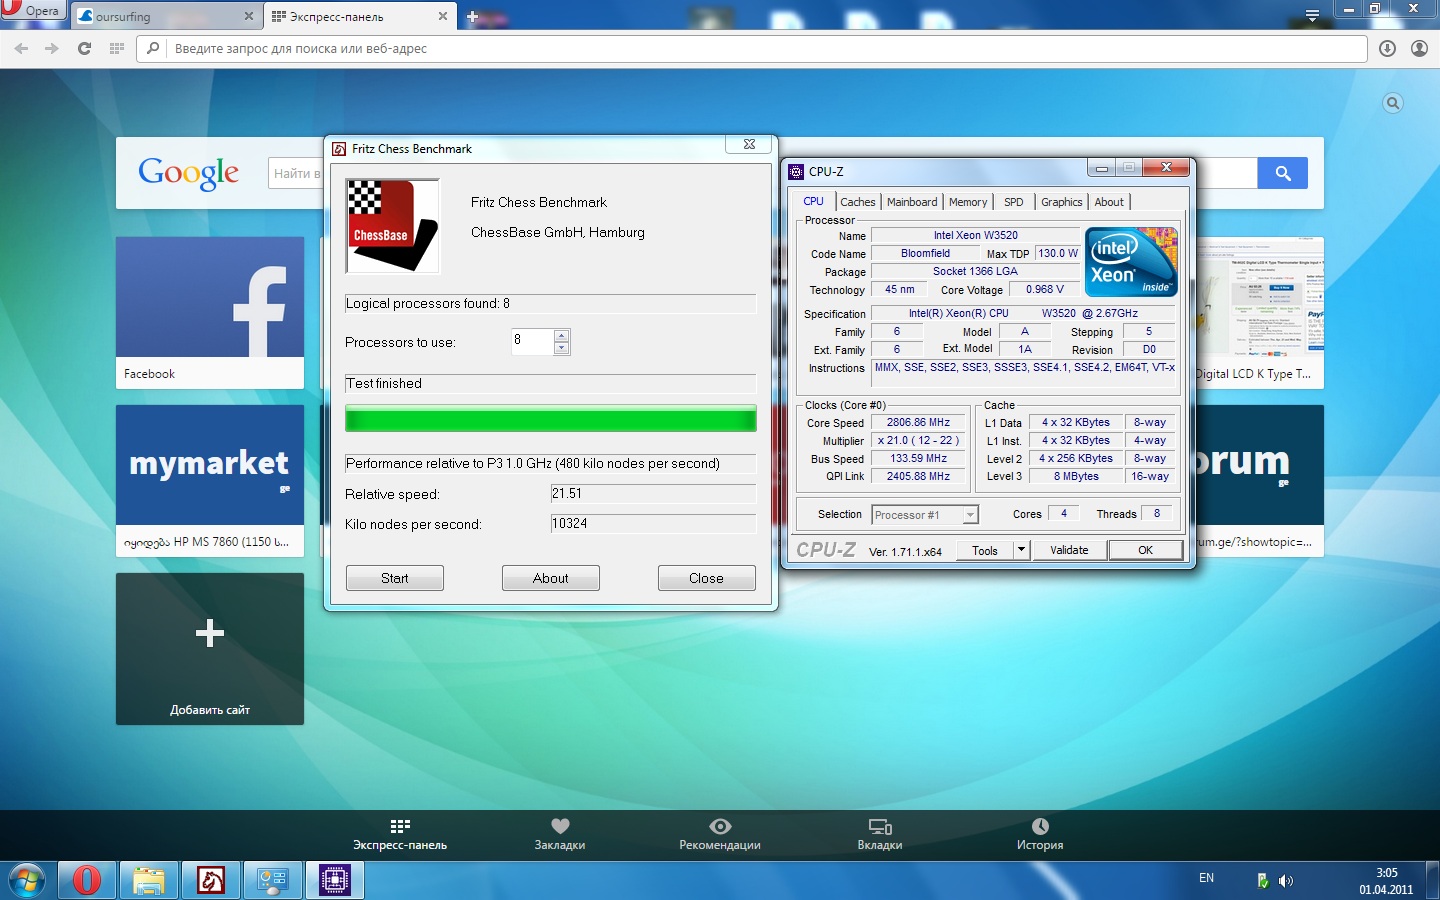Open Opera from the Windows taskbar
Image resolution: width=1440 pixels, height=900 pixels.
(86, 880)
